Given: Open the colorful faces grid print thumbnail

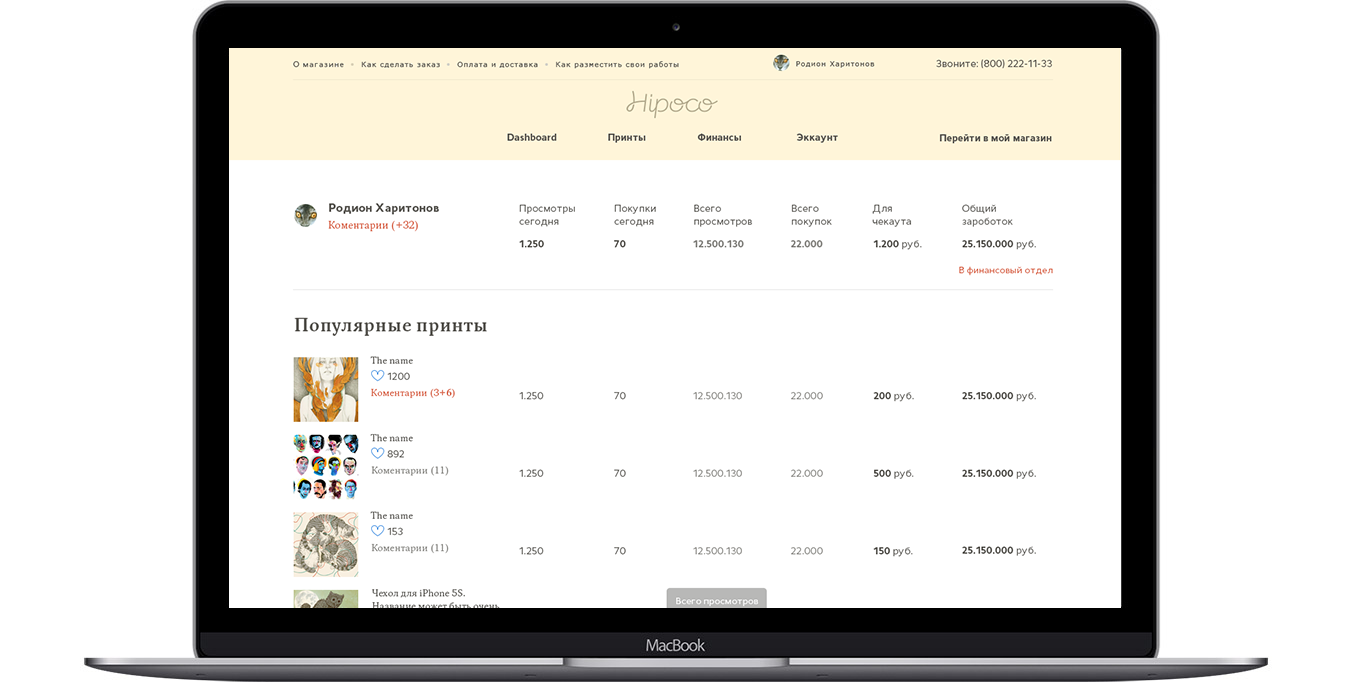Looking at the screenshot, I should point(326,467).
